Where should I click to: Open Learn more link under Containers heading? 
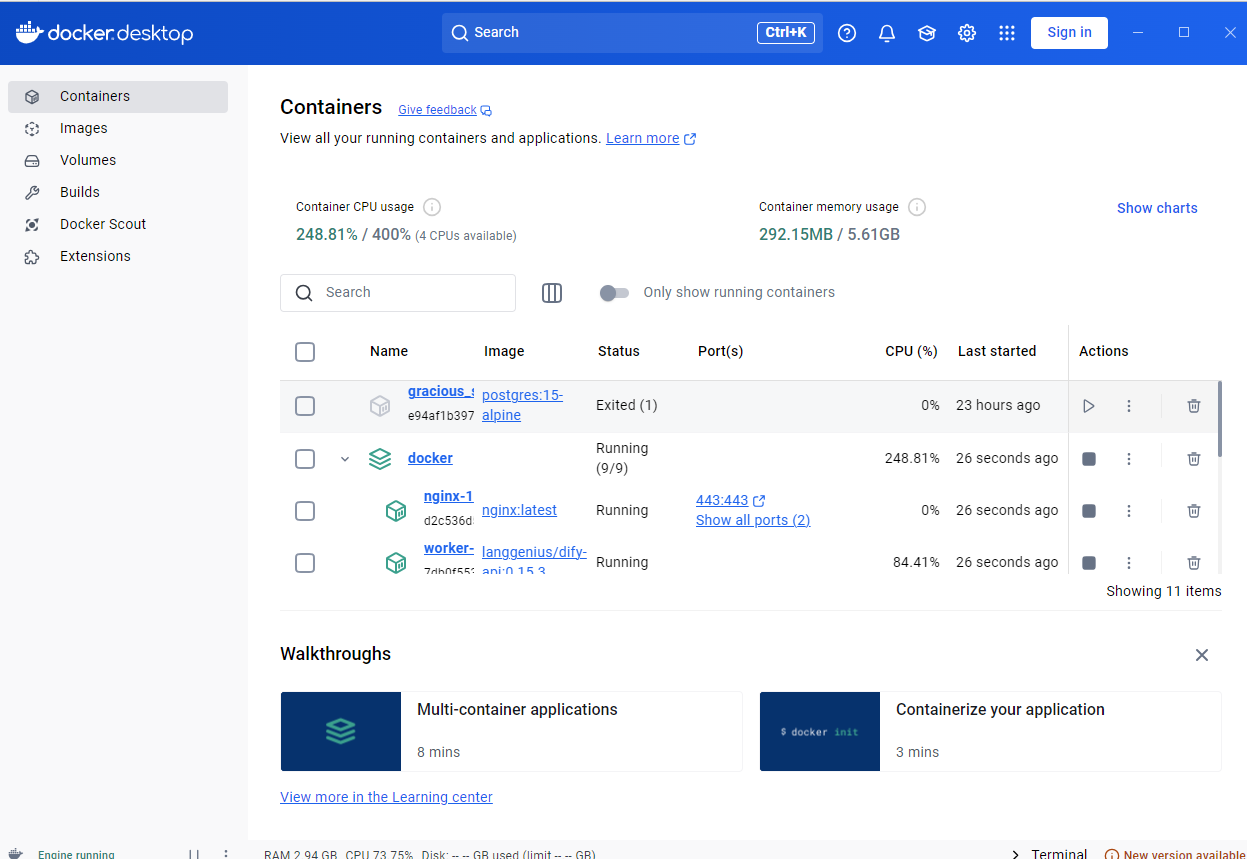pos(651,139)
